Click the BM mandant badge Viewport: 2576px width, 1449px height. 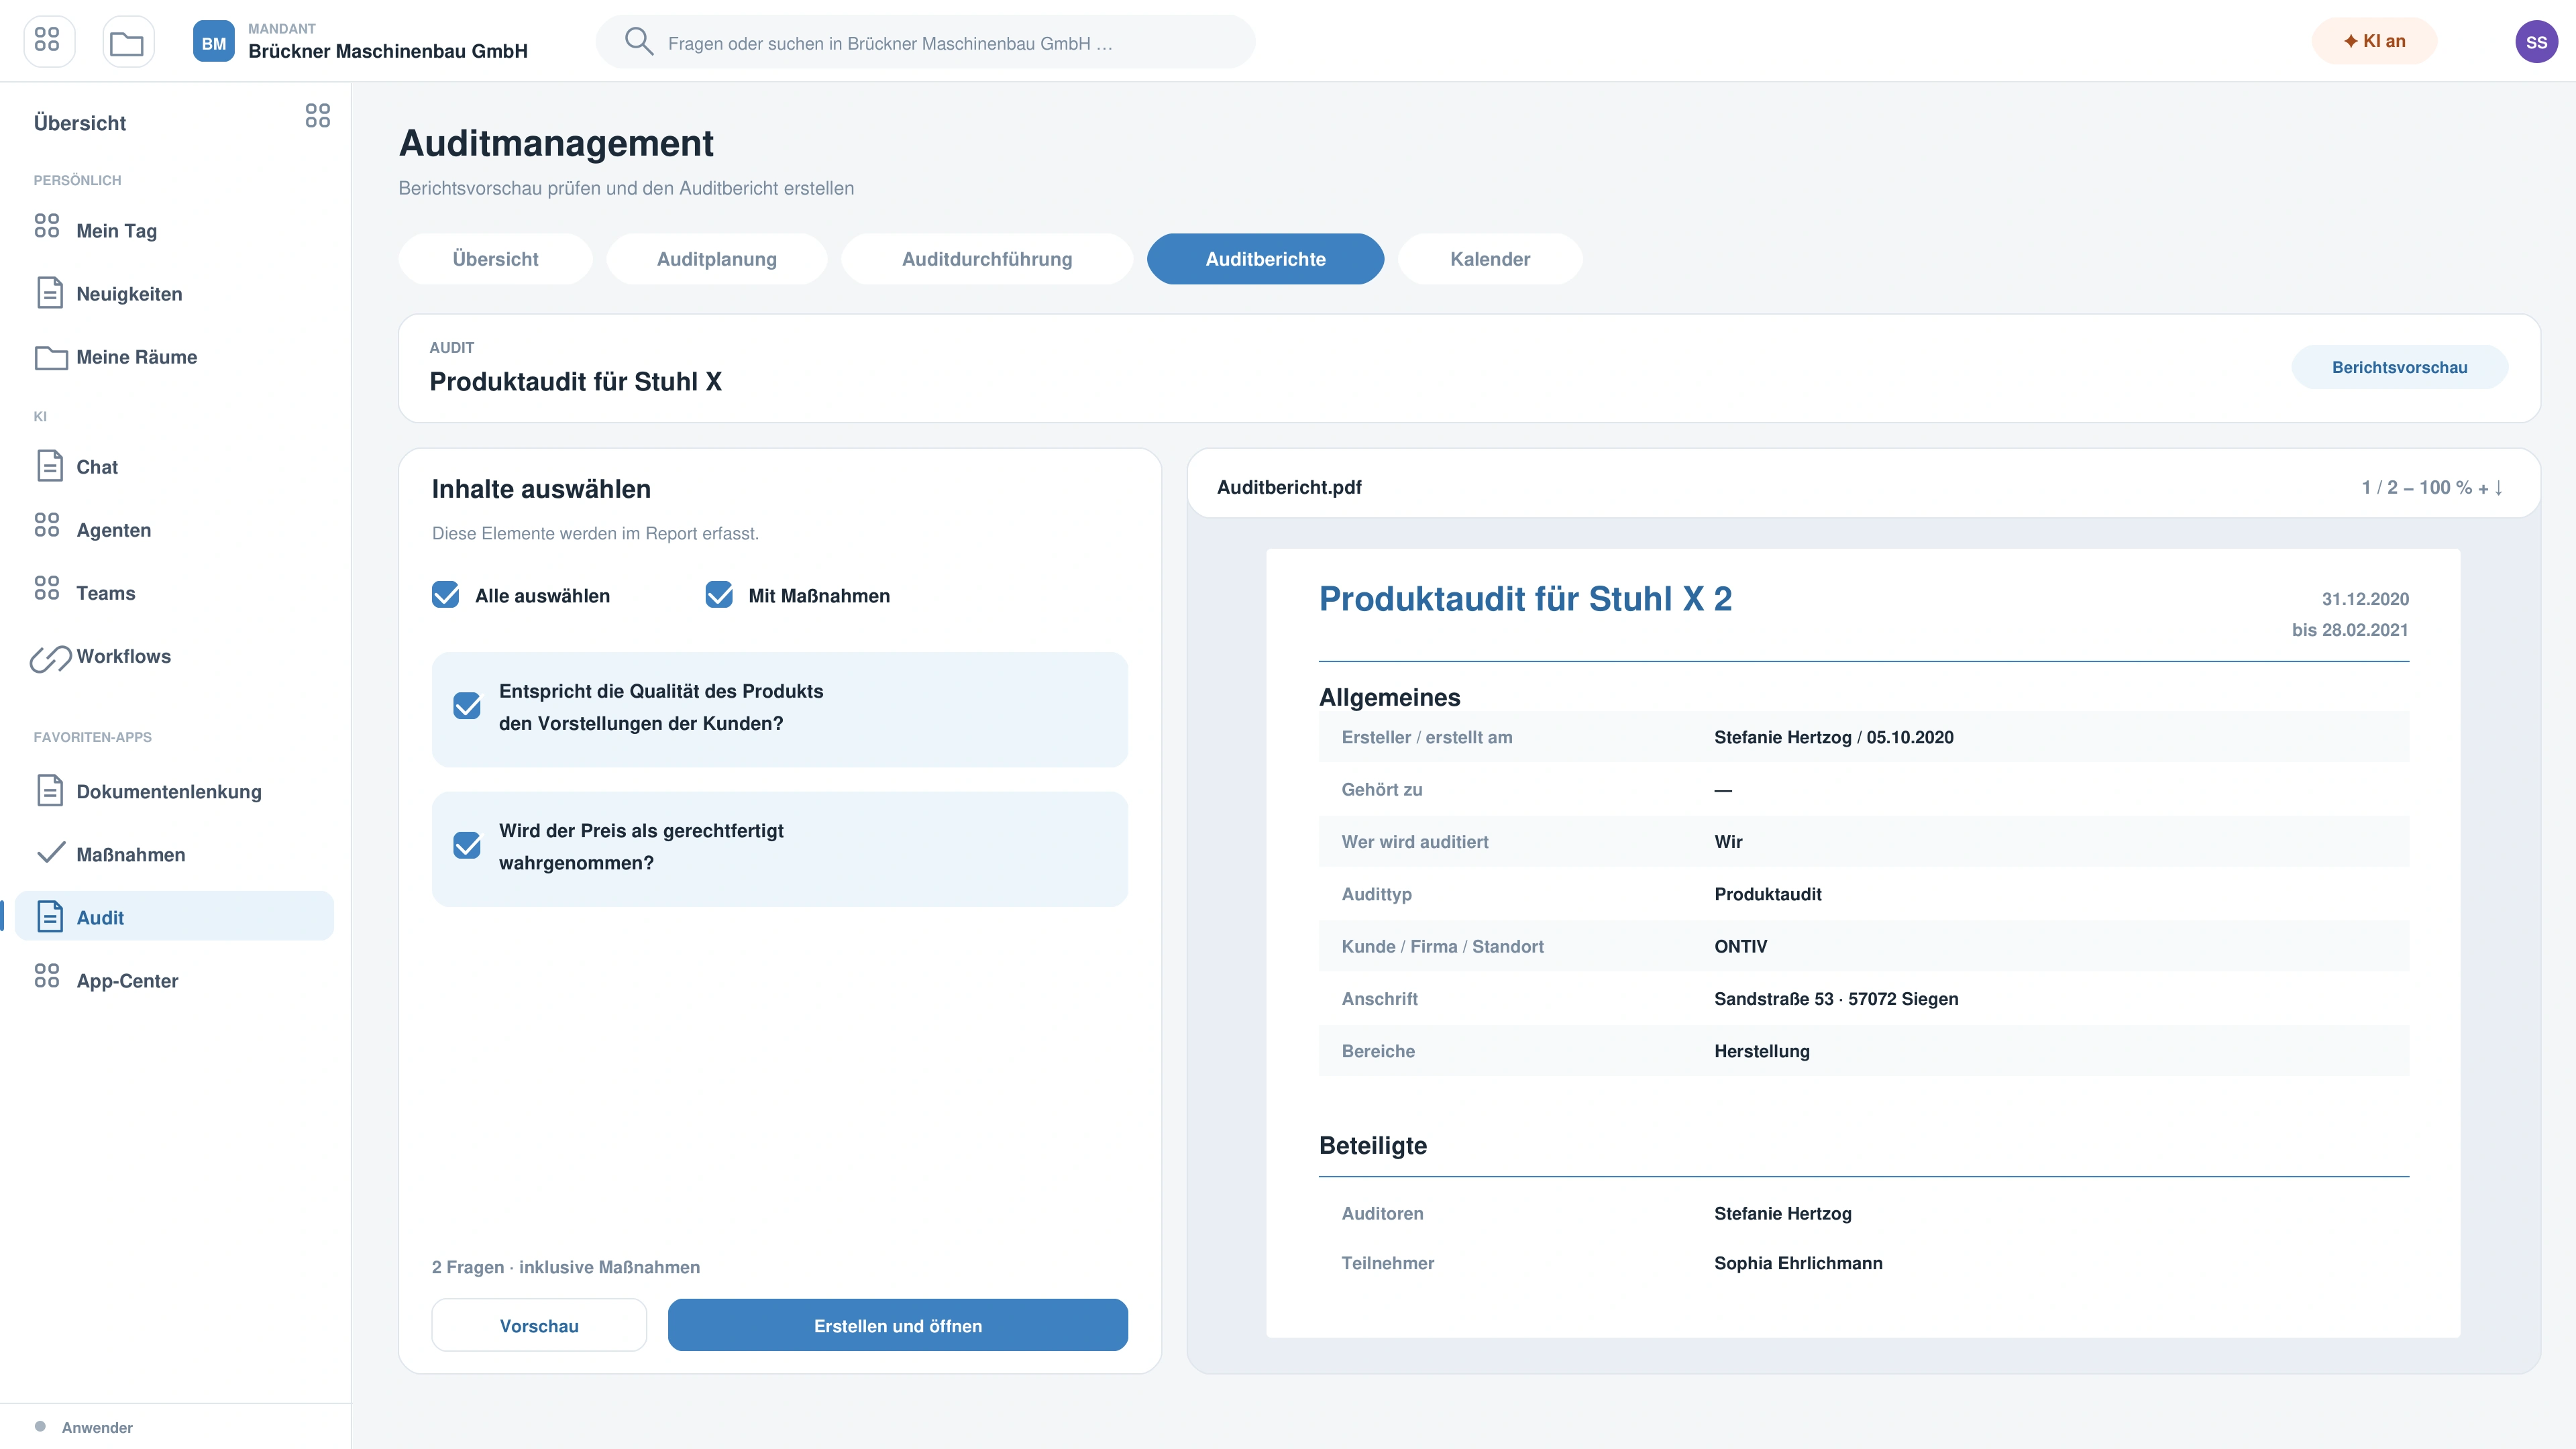tap(213, 41)
